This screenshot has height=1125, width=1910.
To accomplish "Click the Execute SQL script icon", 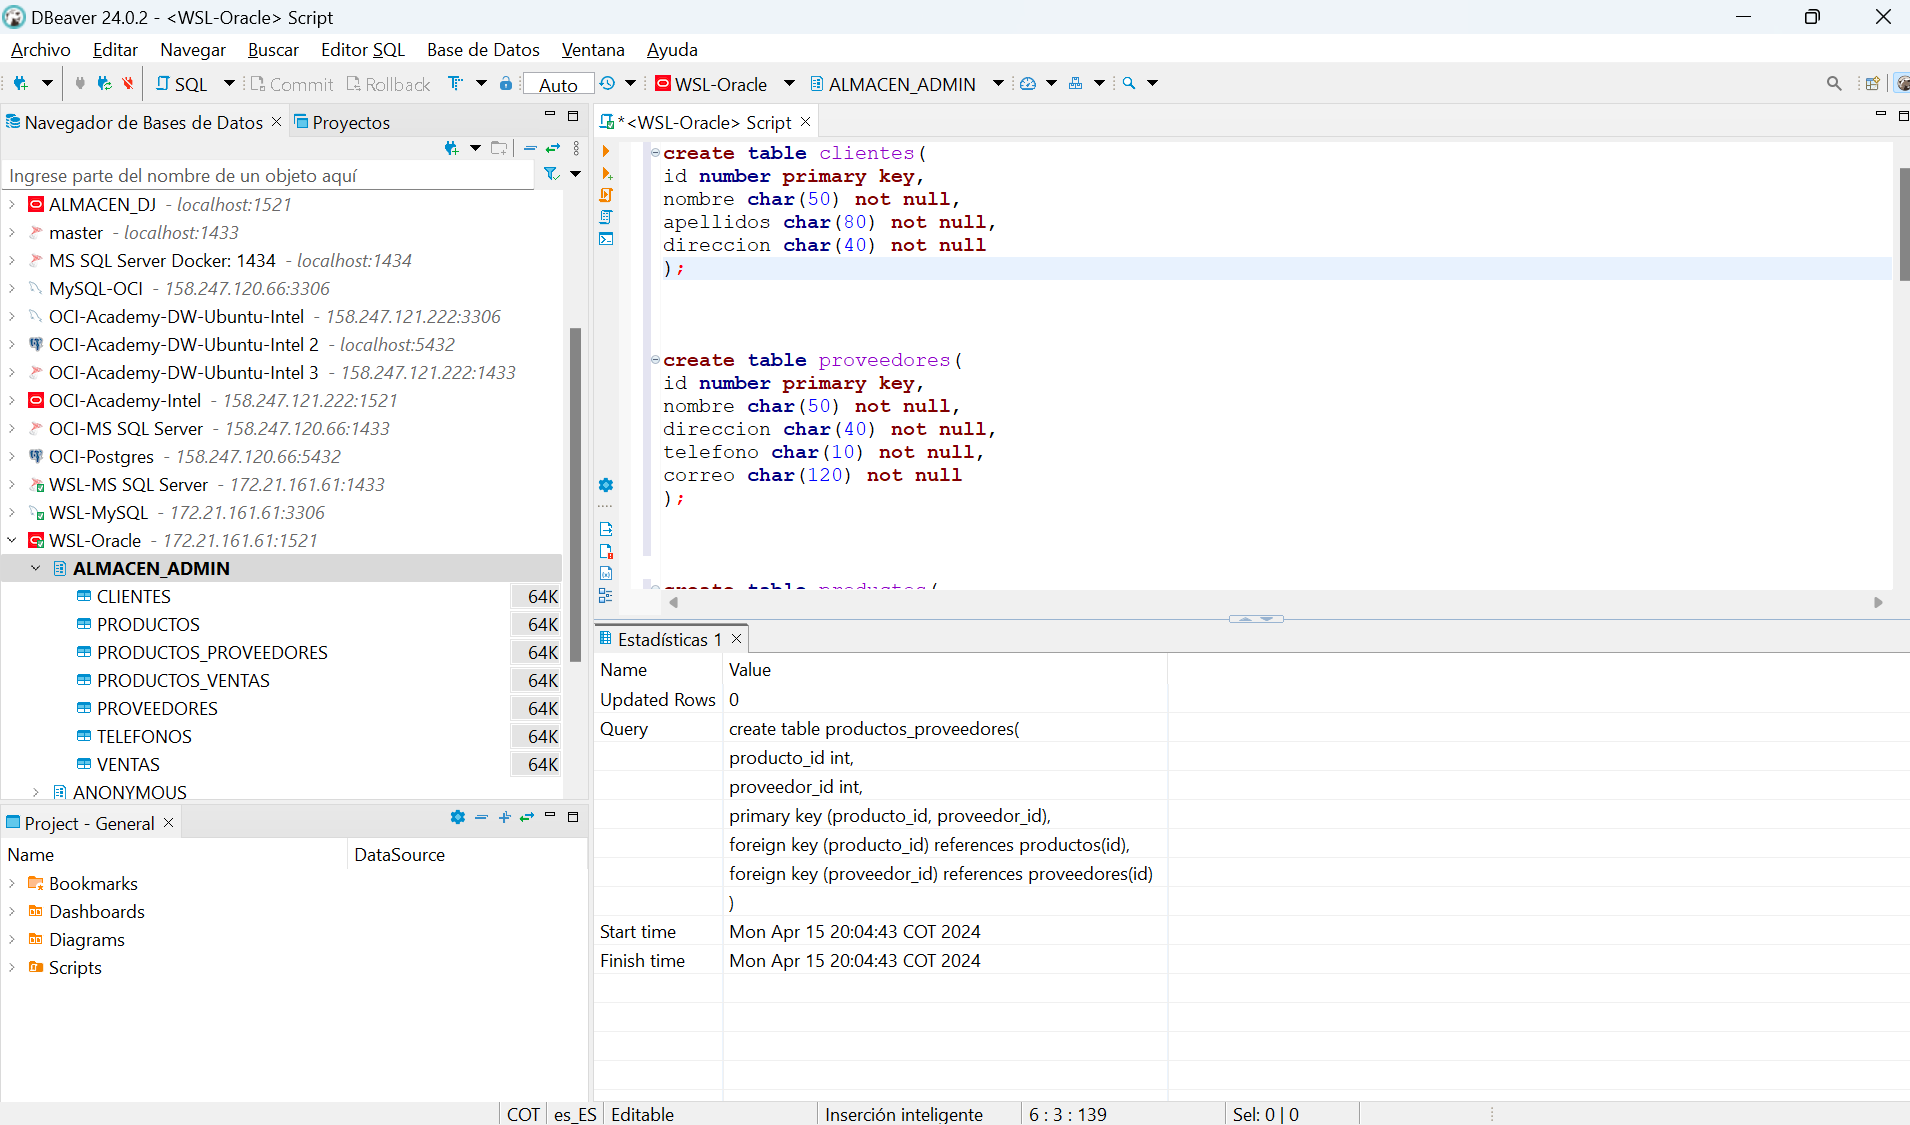I will pos(606,196).
